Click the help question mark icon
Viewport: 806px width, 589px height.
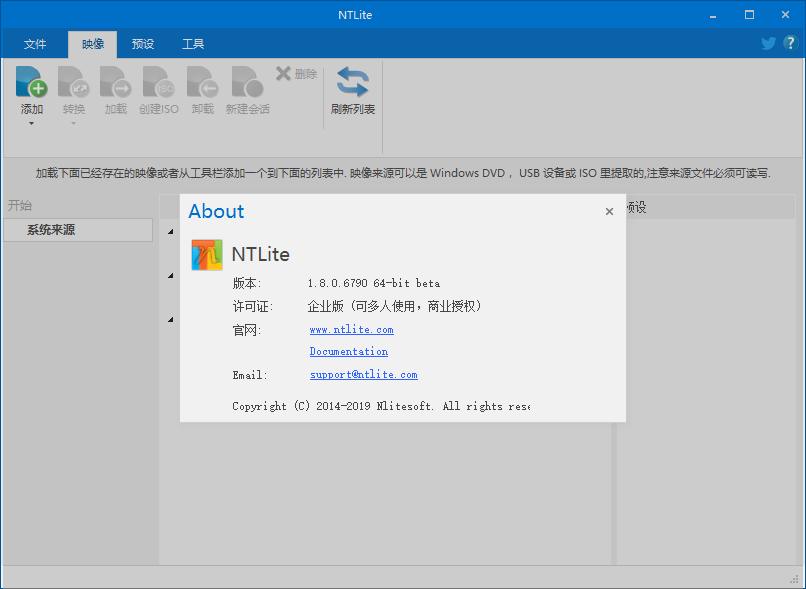(790, 43)
